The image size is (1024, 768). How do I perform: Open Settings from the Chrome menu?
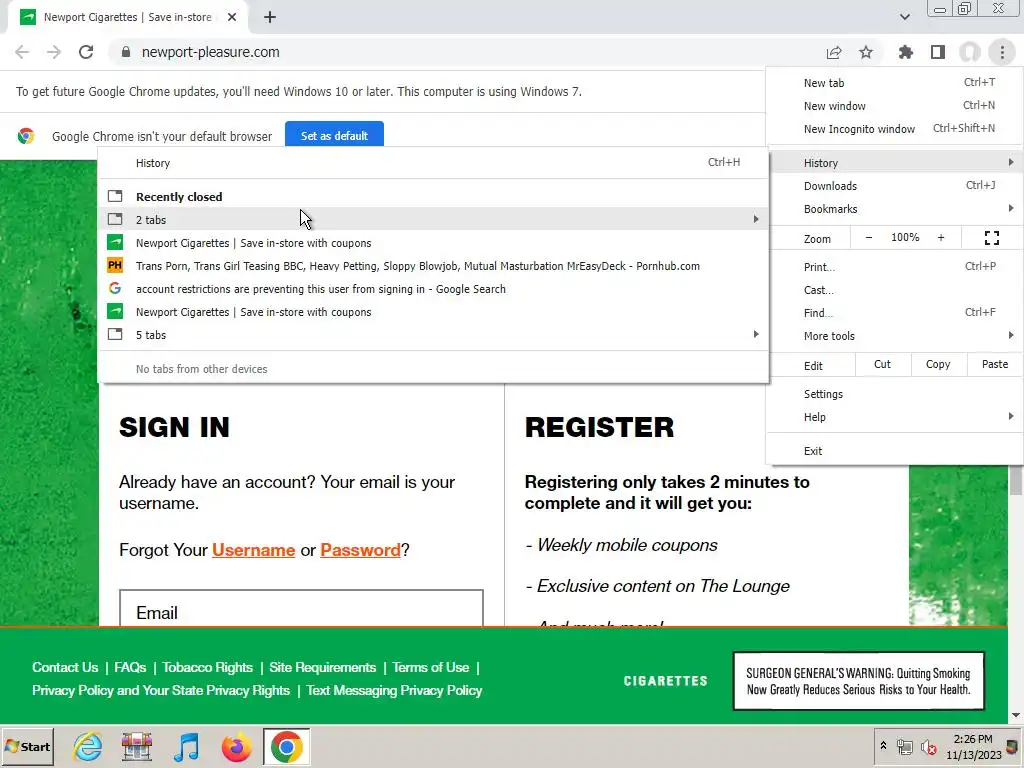coord(894,394)
